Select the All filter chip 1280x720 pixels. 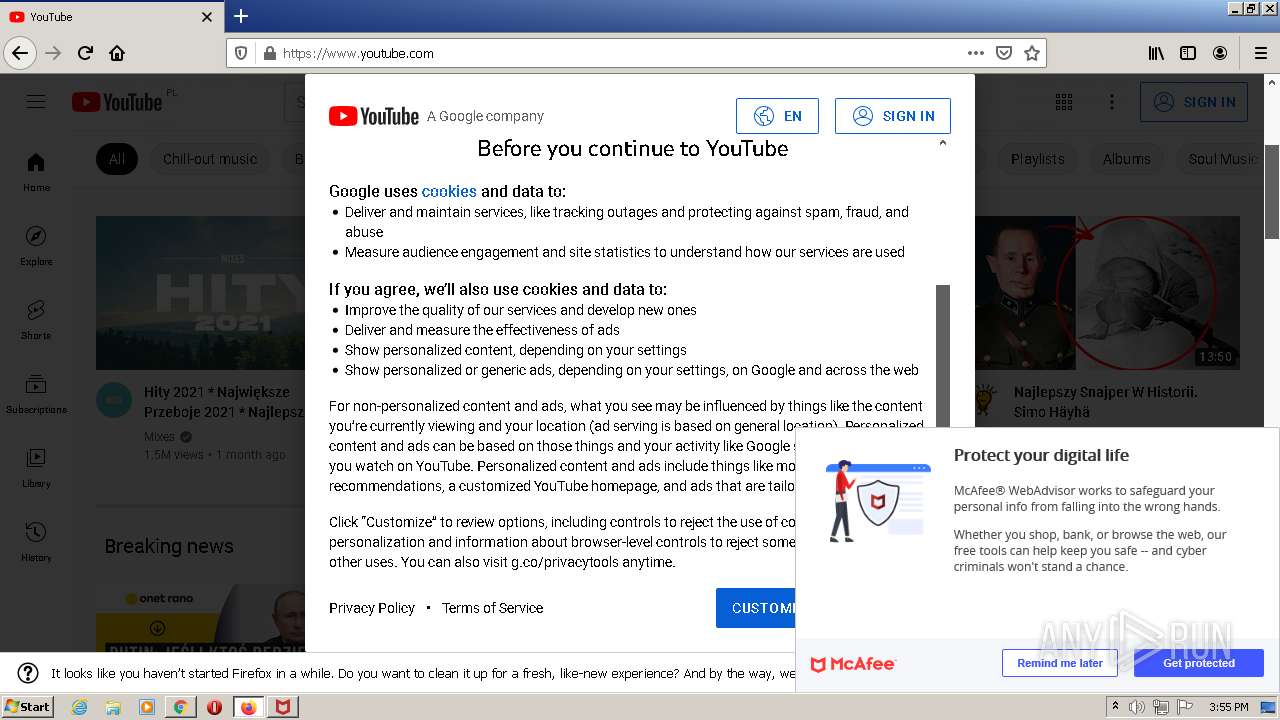pos(117,159)
